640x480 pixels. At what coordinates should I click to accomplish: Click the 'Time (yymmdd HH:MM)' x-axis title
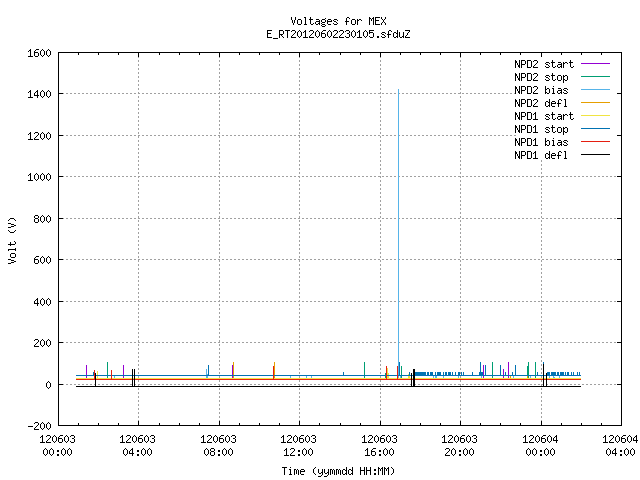point(338,471)
